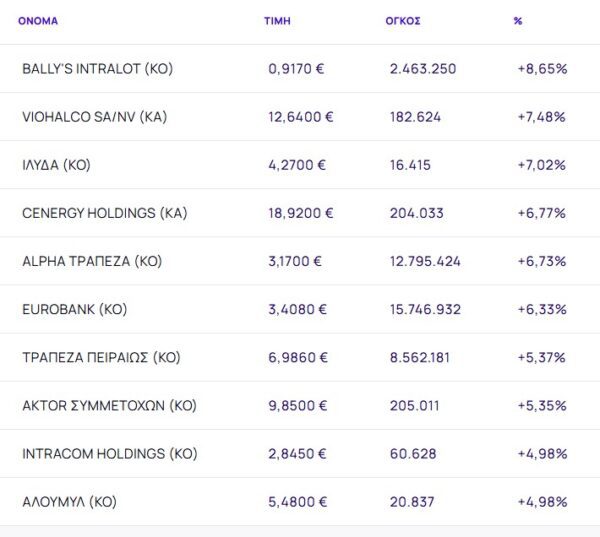Click the 18,9200 € Cenergy price
This screenshot has height=537, width=600.
[301, 213]
